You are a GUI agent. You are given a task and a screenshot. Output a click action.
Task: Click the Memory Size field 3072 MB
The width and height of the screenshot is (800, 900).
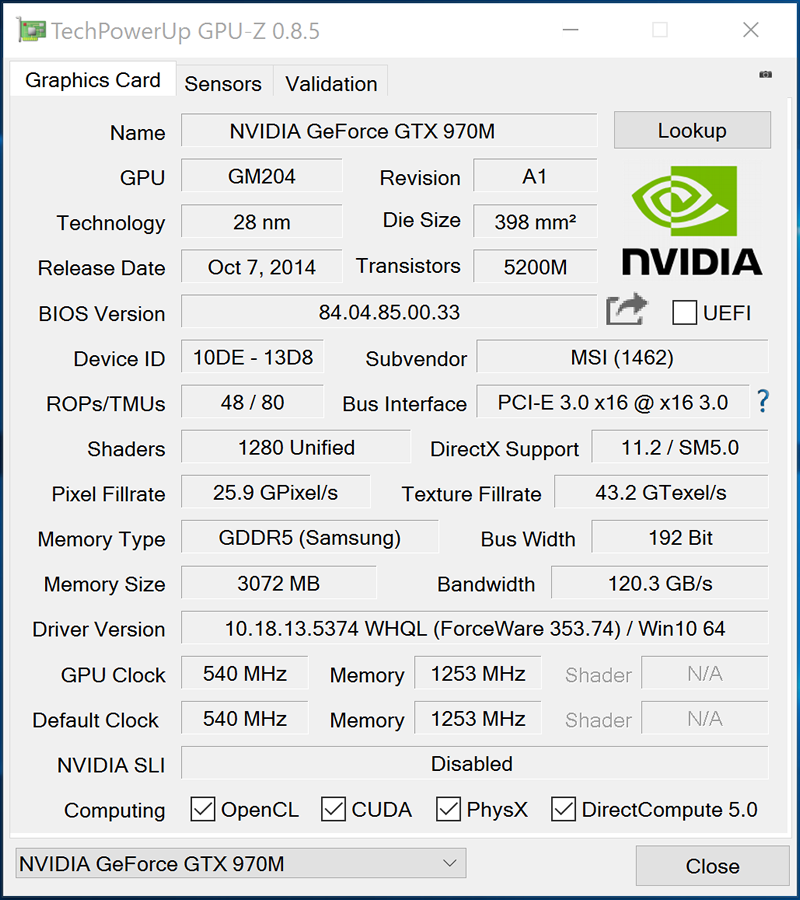click(279, 583)
